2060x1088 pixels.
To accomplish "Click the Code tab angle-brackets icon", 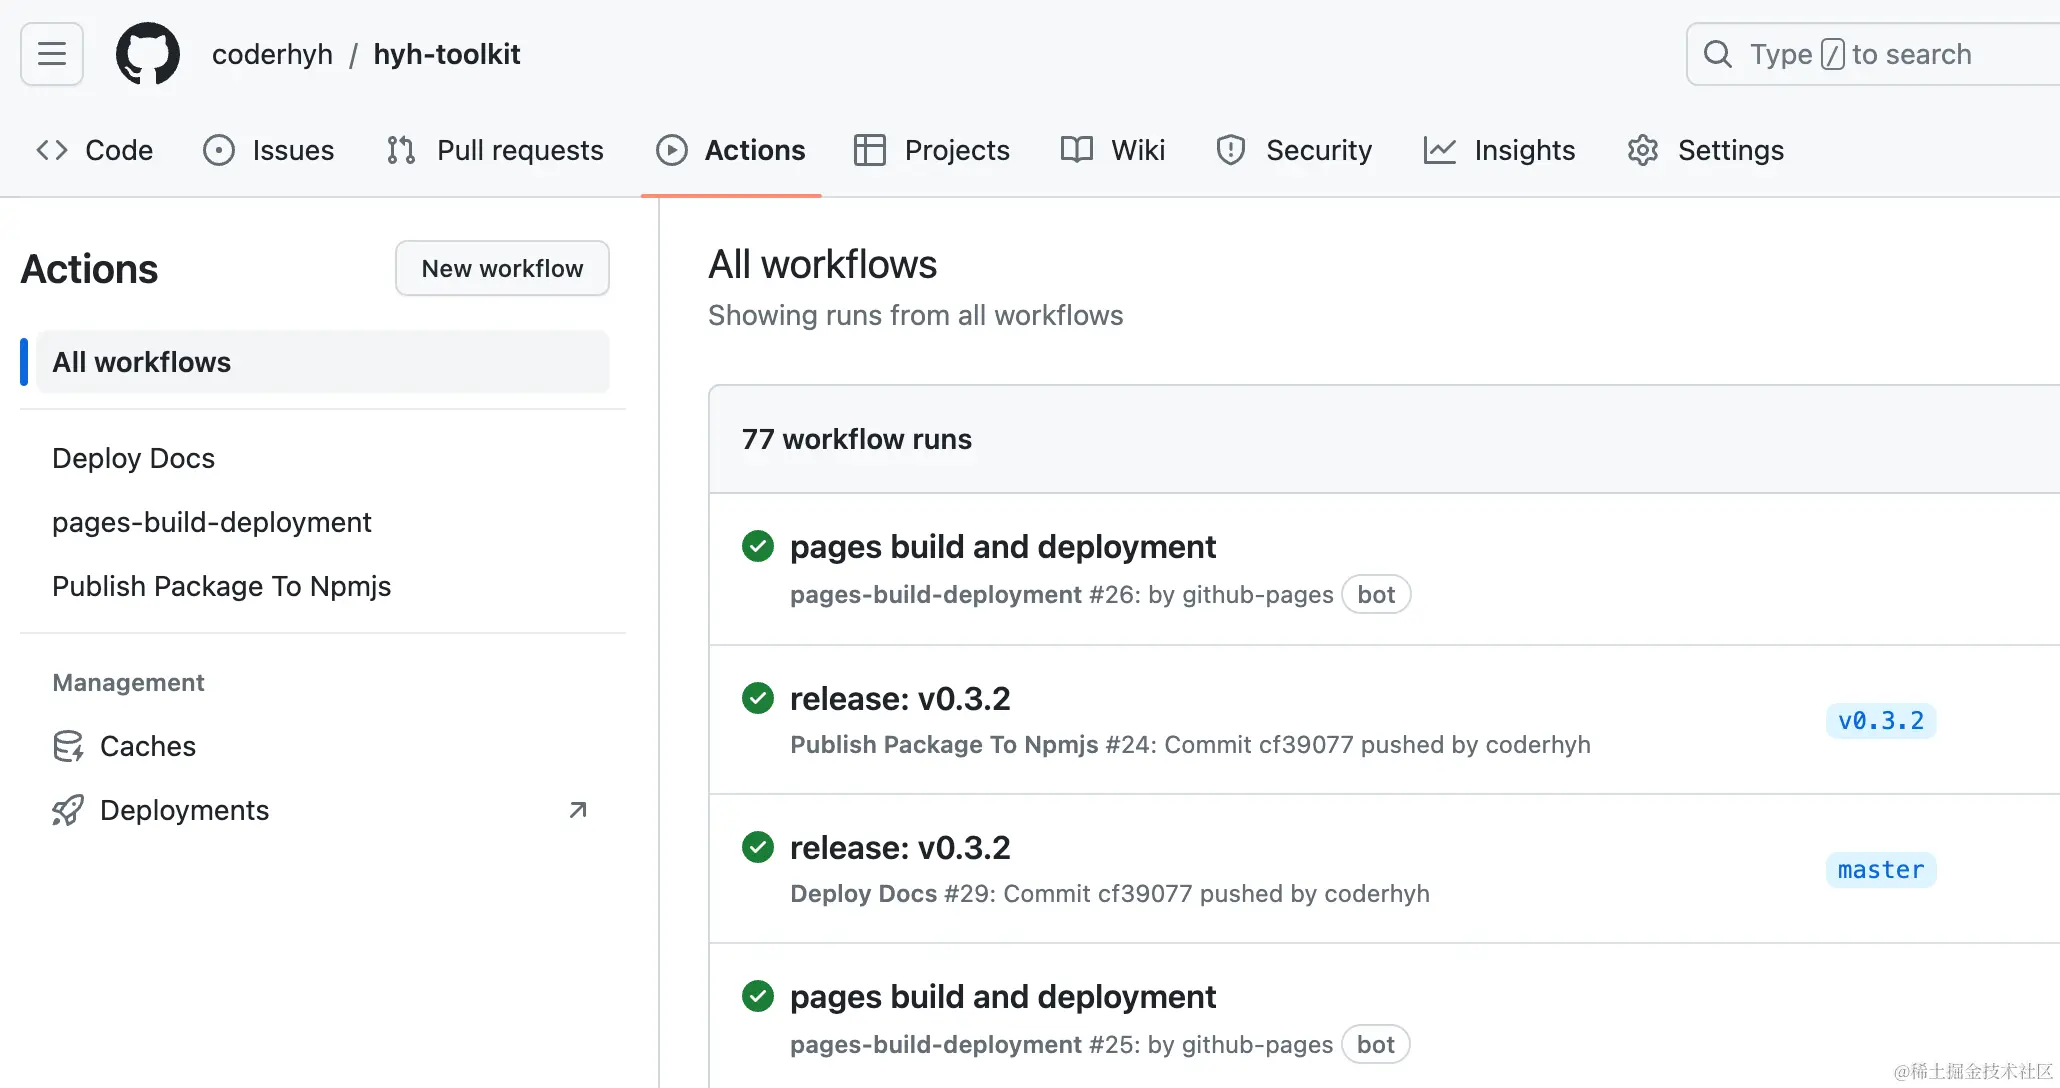I will coord(52,150).
